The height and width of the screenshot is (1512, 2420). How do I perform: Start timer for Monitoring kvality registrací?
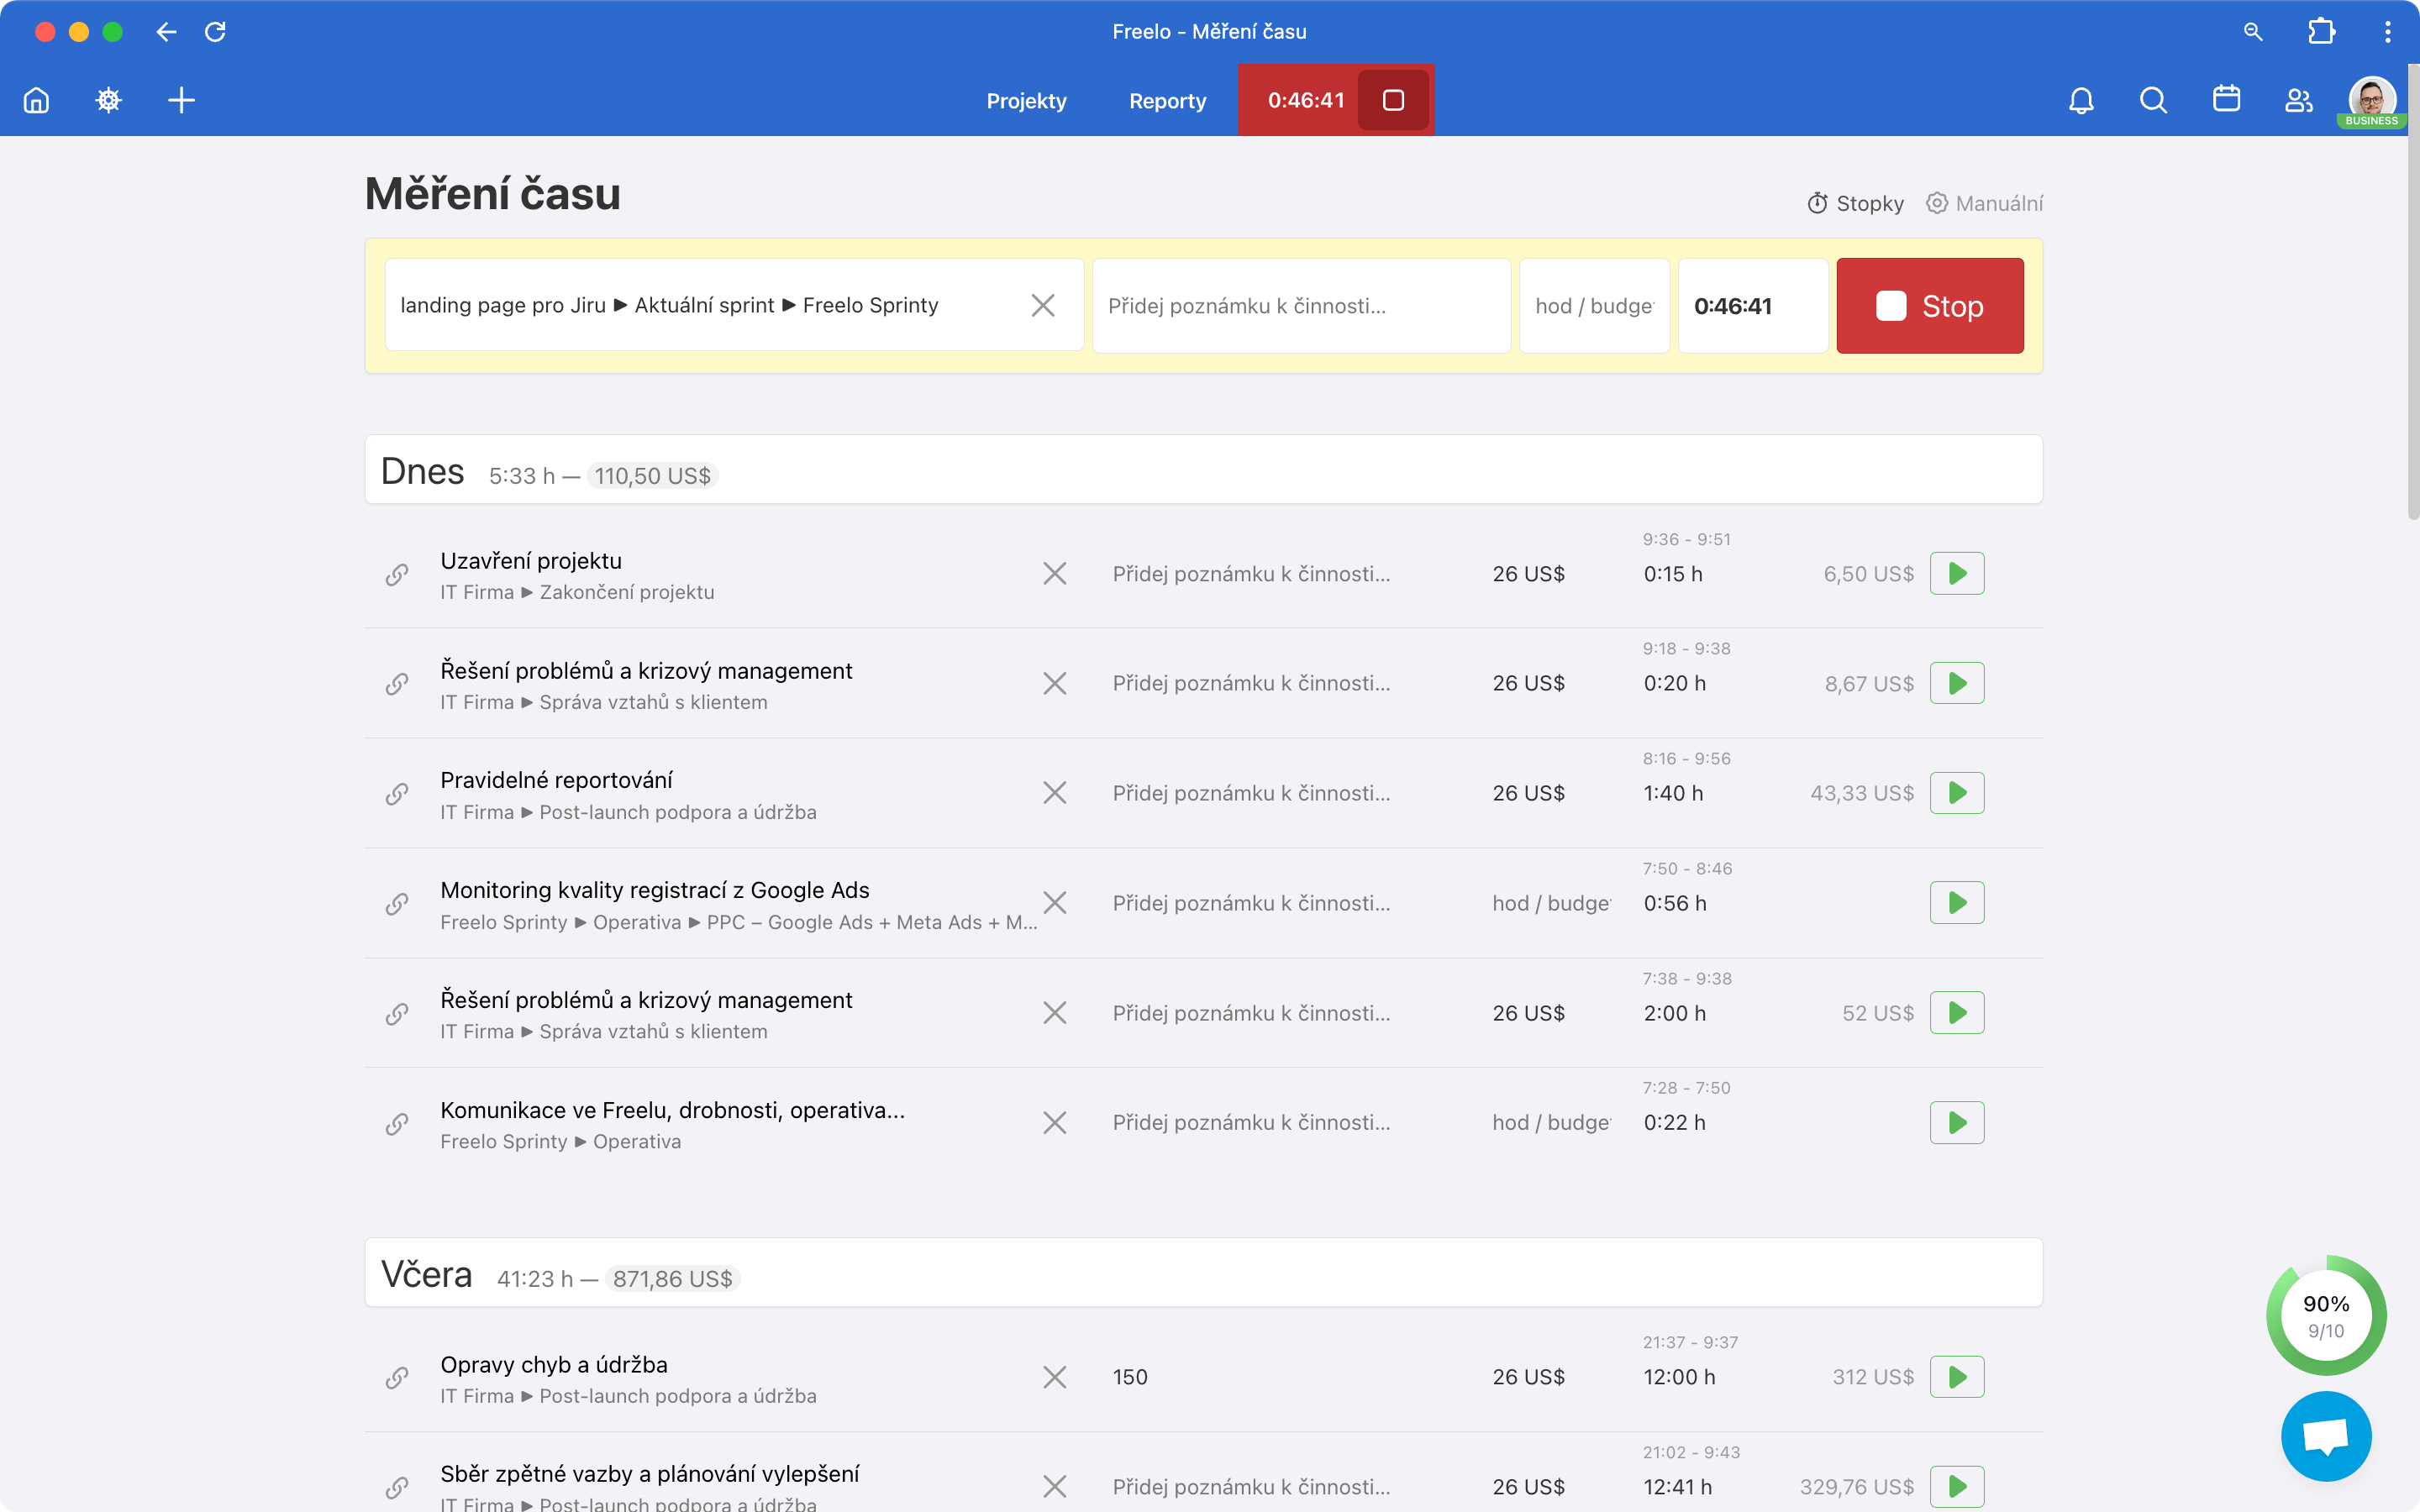tap(1957, 903)
